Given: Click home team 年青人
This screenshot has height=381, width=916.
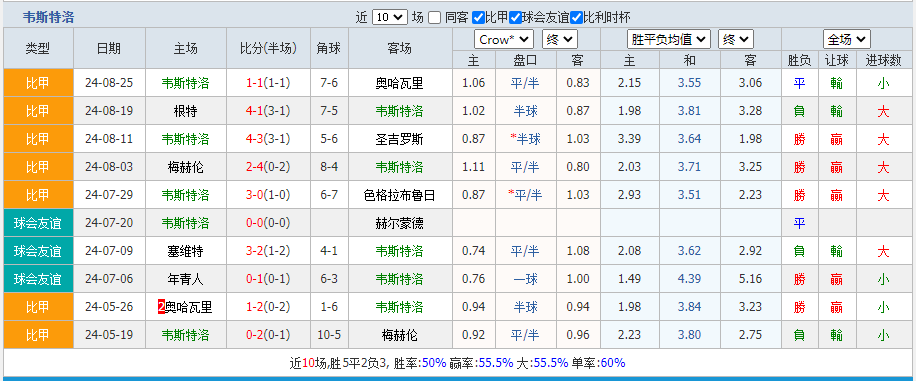Looking at the screenshot, I should pos(186,279).
